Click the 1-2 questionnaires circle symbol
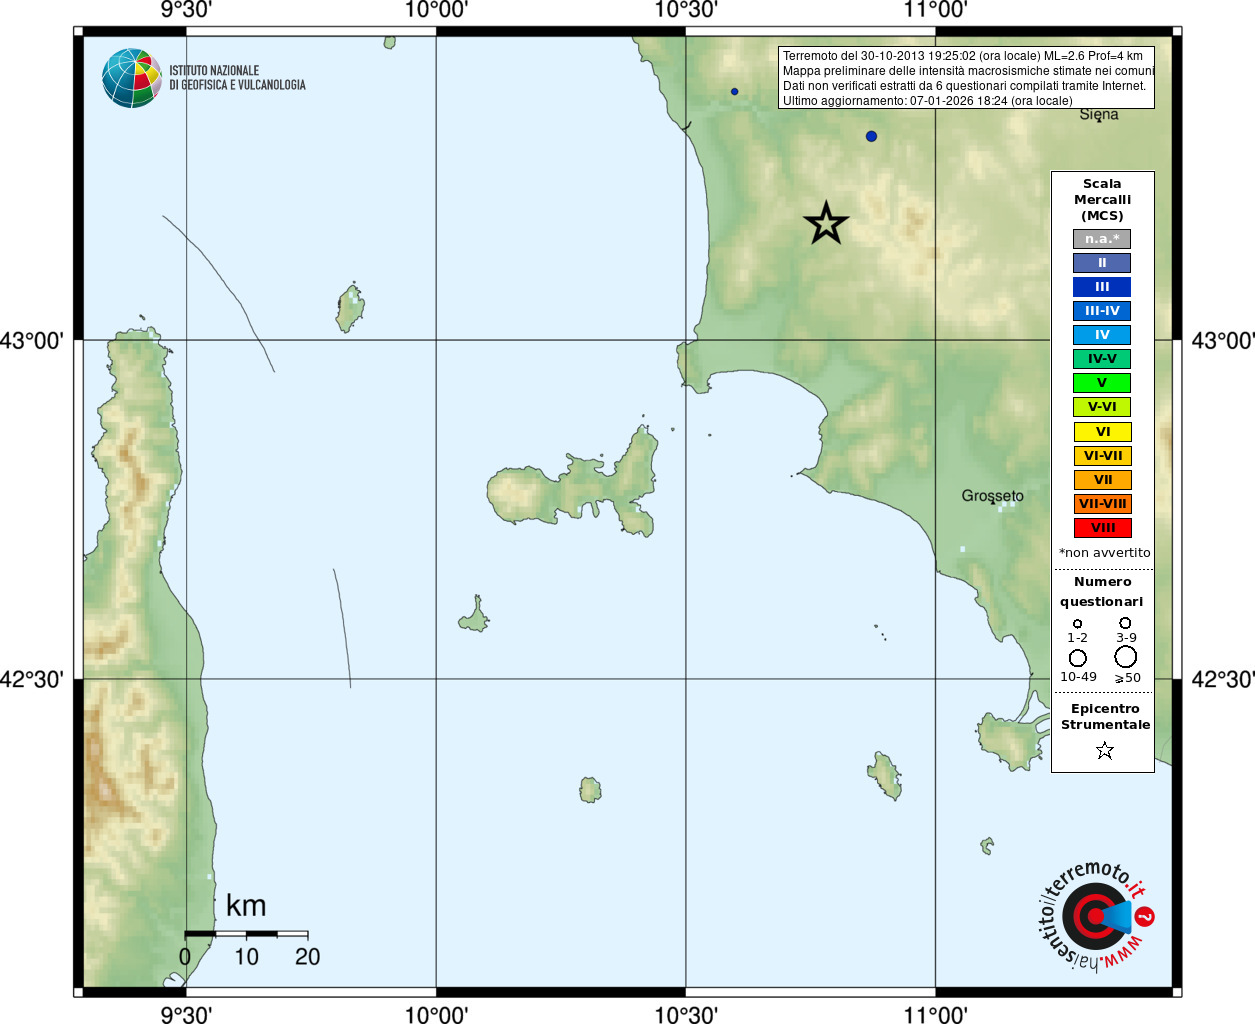The height and width of the screenshot is (1024, 1255). coord(1077,624)
